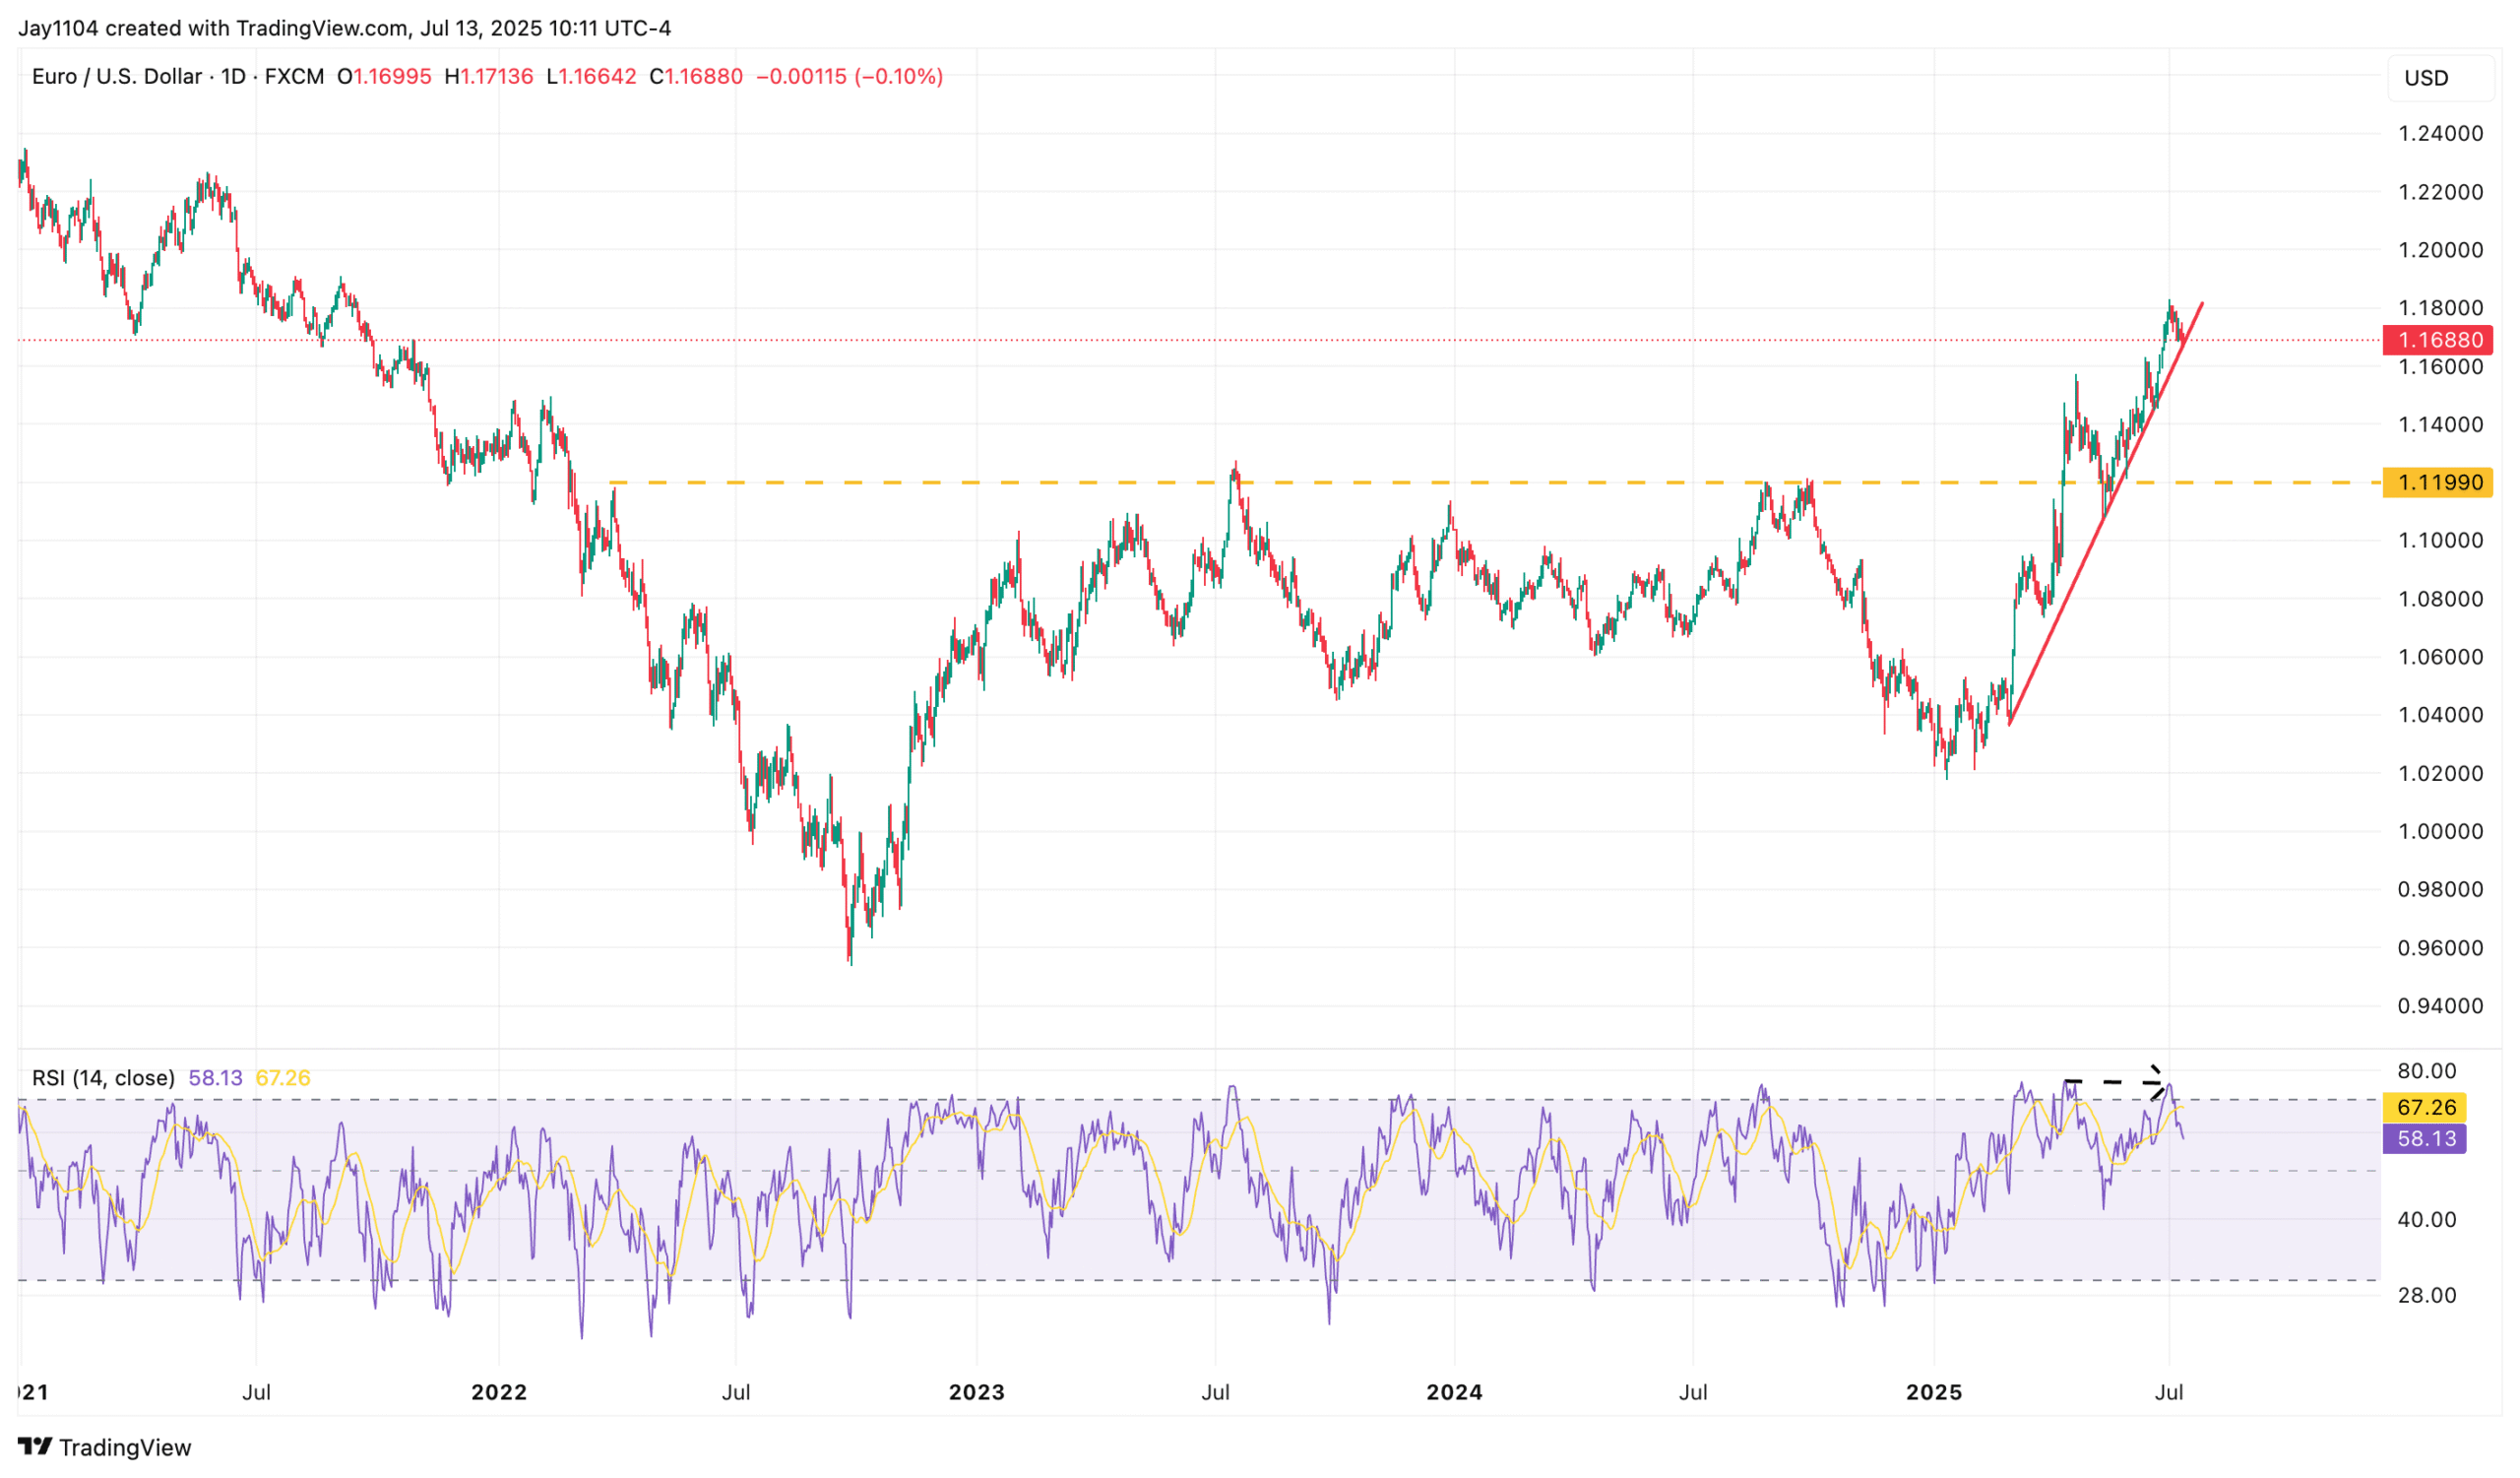Click the yellow 67.26 RSI axis label

tap(2425, 1108)
